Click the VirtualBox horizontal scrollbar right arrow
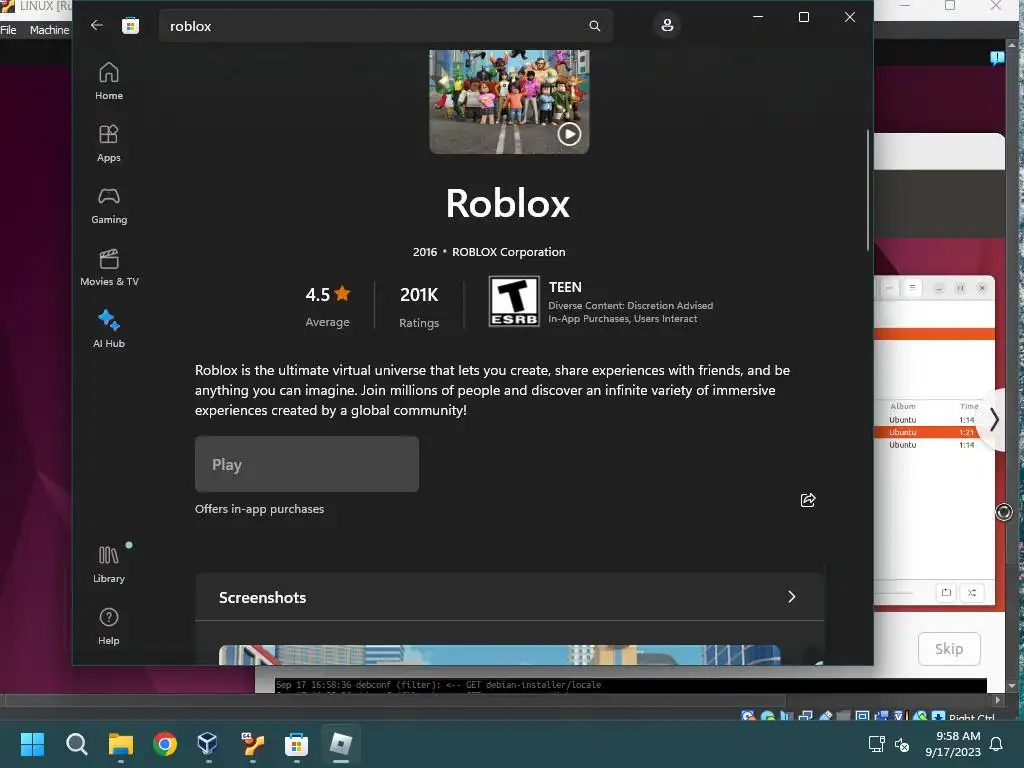Viewport: 1024px width, 768px height. click(x=997, y=700)
